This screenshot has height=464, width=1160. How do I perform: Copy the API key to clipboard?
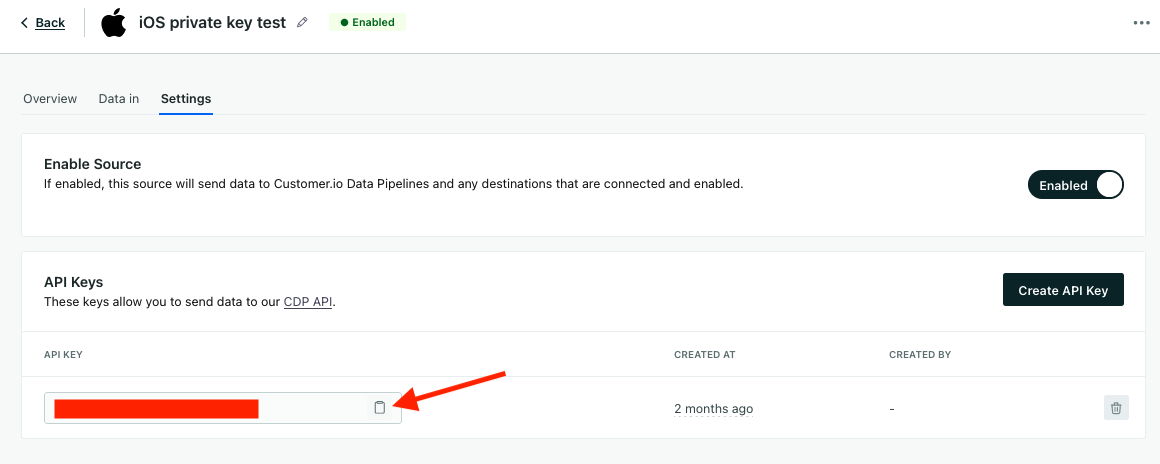(379, 408)
